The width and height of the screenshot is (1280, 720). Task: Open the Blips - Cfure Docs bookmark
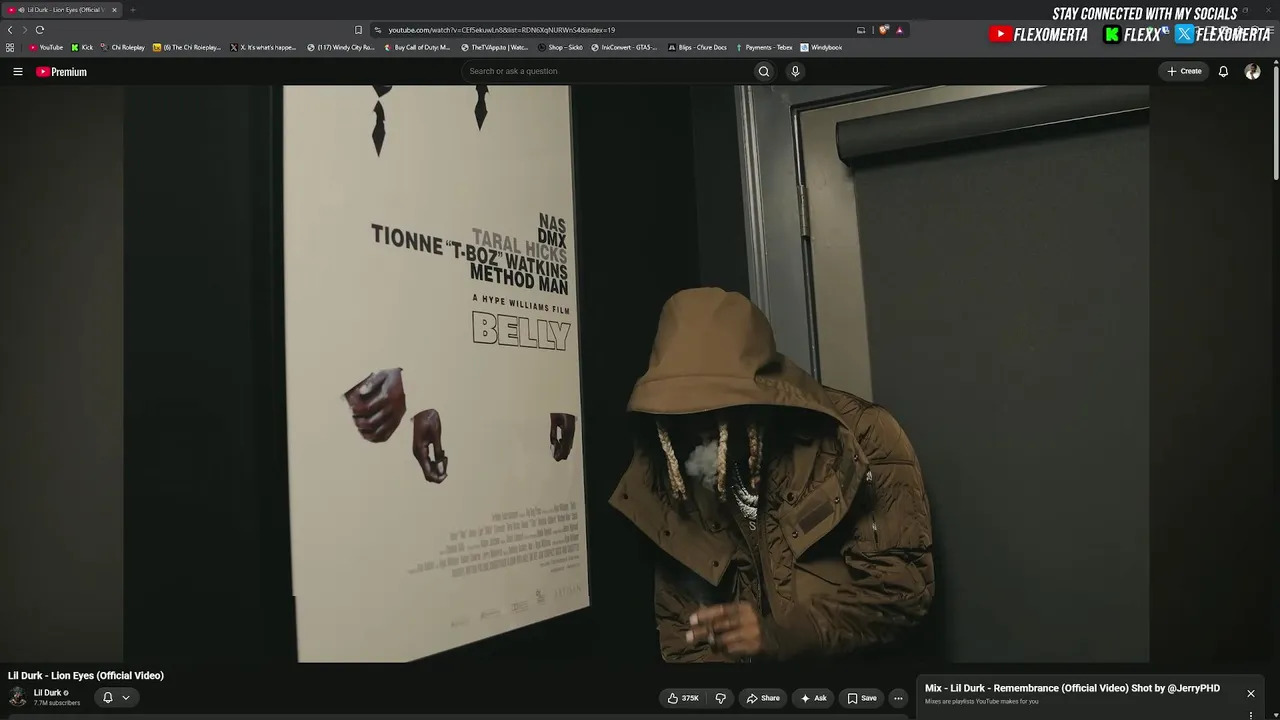698,47
